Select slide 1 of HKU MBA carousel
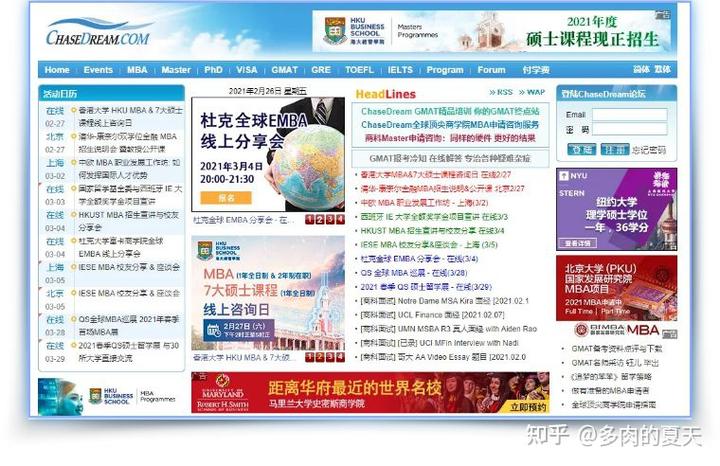Viewport: 720px width, 466px height. point(310,357)
